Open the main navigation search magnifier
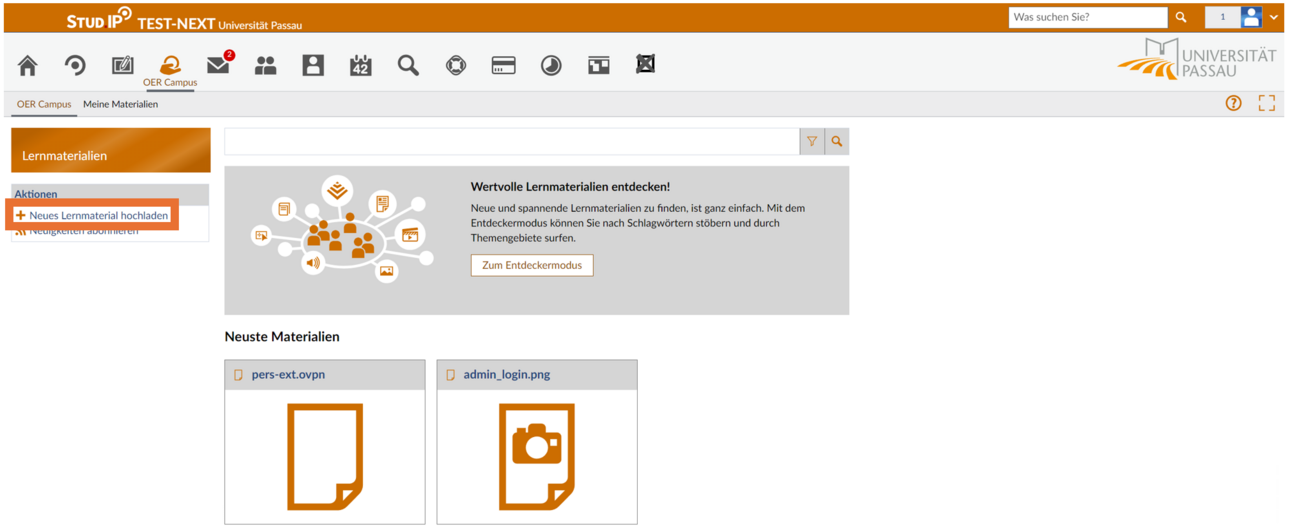The height and width of the screenshot is (526, 1290). (408, 66)
